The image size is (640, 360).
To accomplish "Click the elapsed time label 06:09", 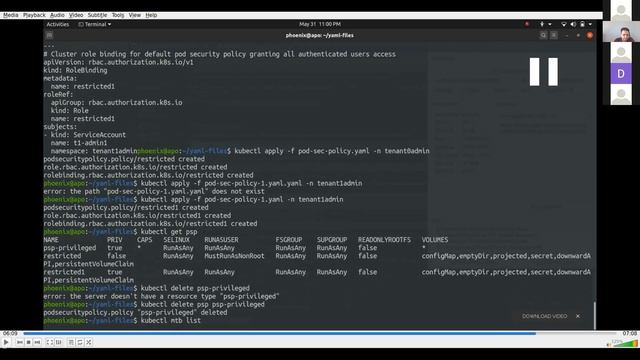I will coord(10,333).
